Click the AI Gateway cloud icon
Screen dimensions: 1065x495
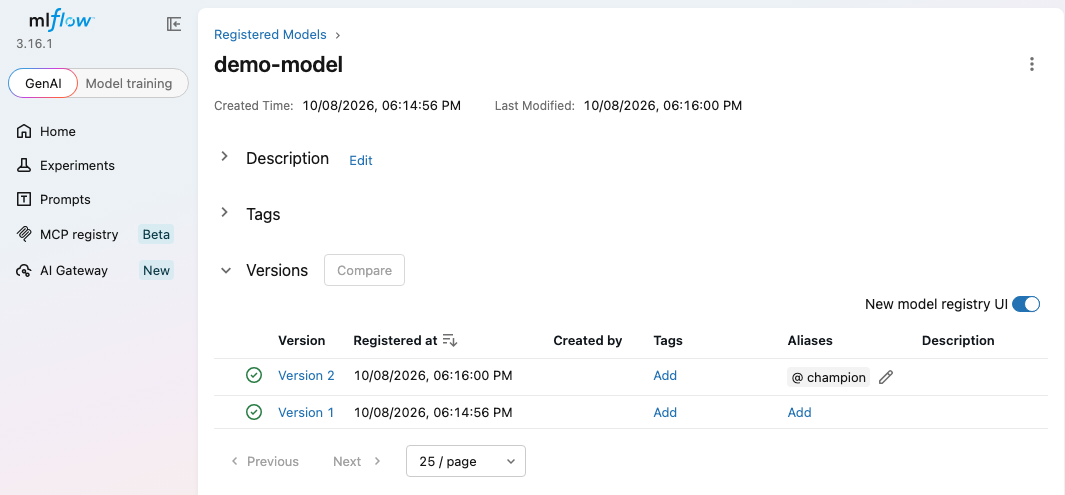[x=24, y=270]
